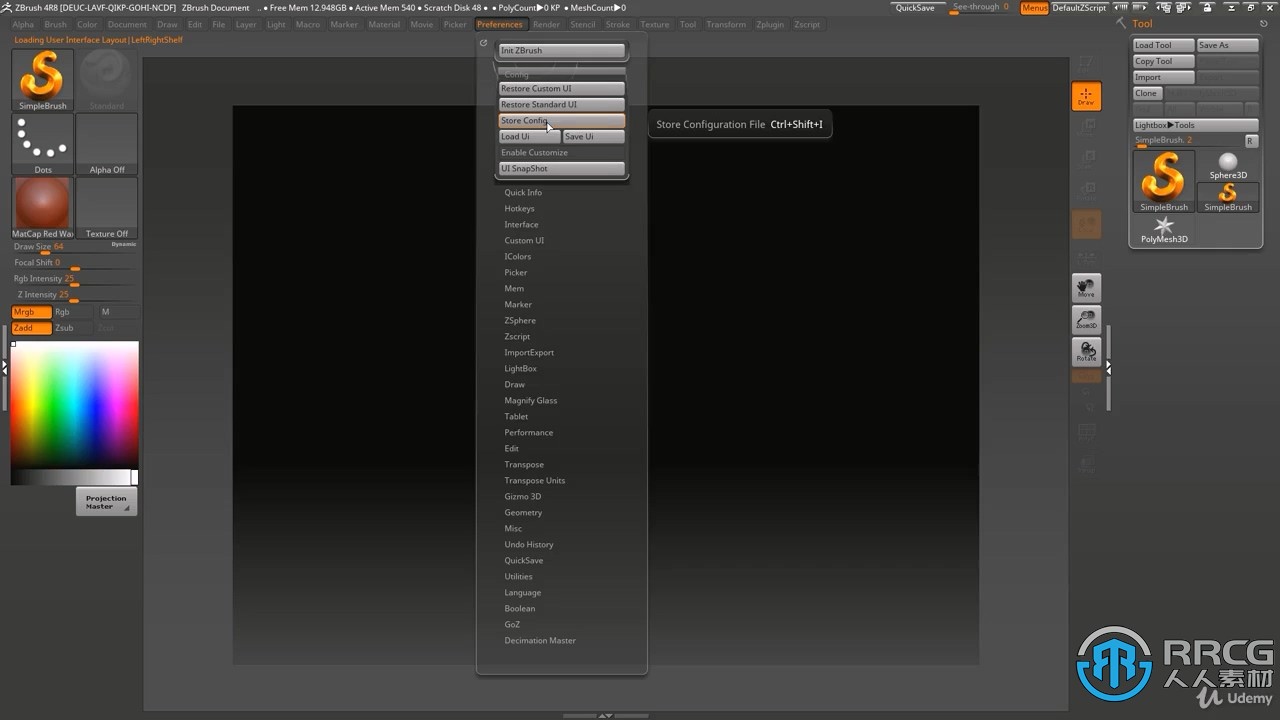Toggle Dynamic draw size
Image resolution: width=1280 pixels, height=720 pixels.
(124, 244)
